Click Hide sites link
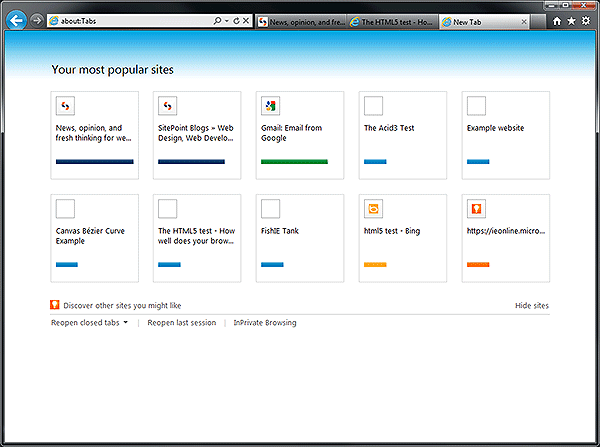Screen dimensions: 600x447 click(x=531, y=306)
